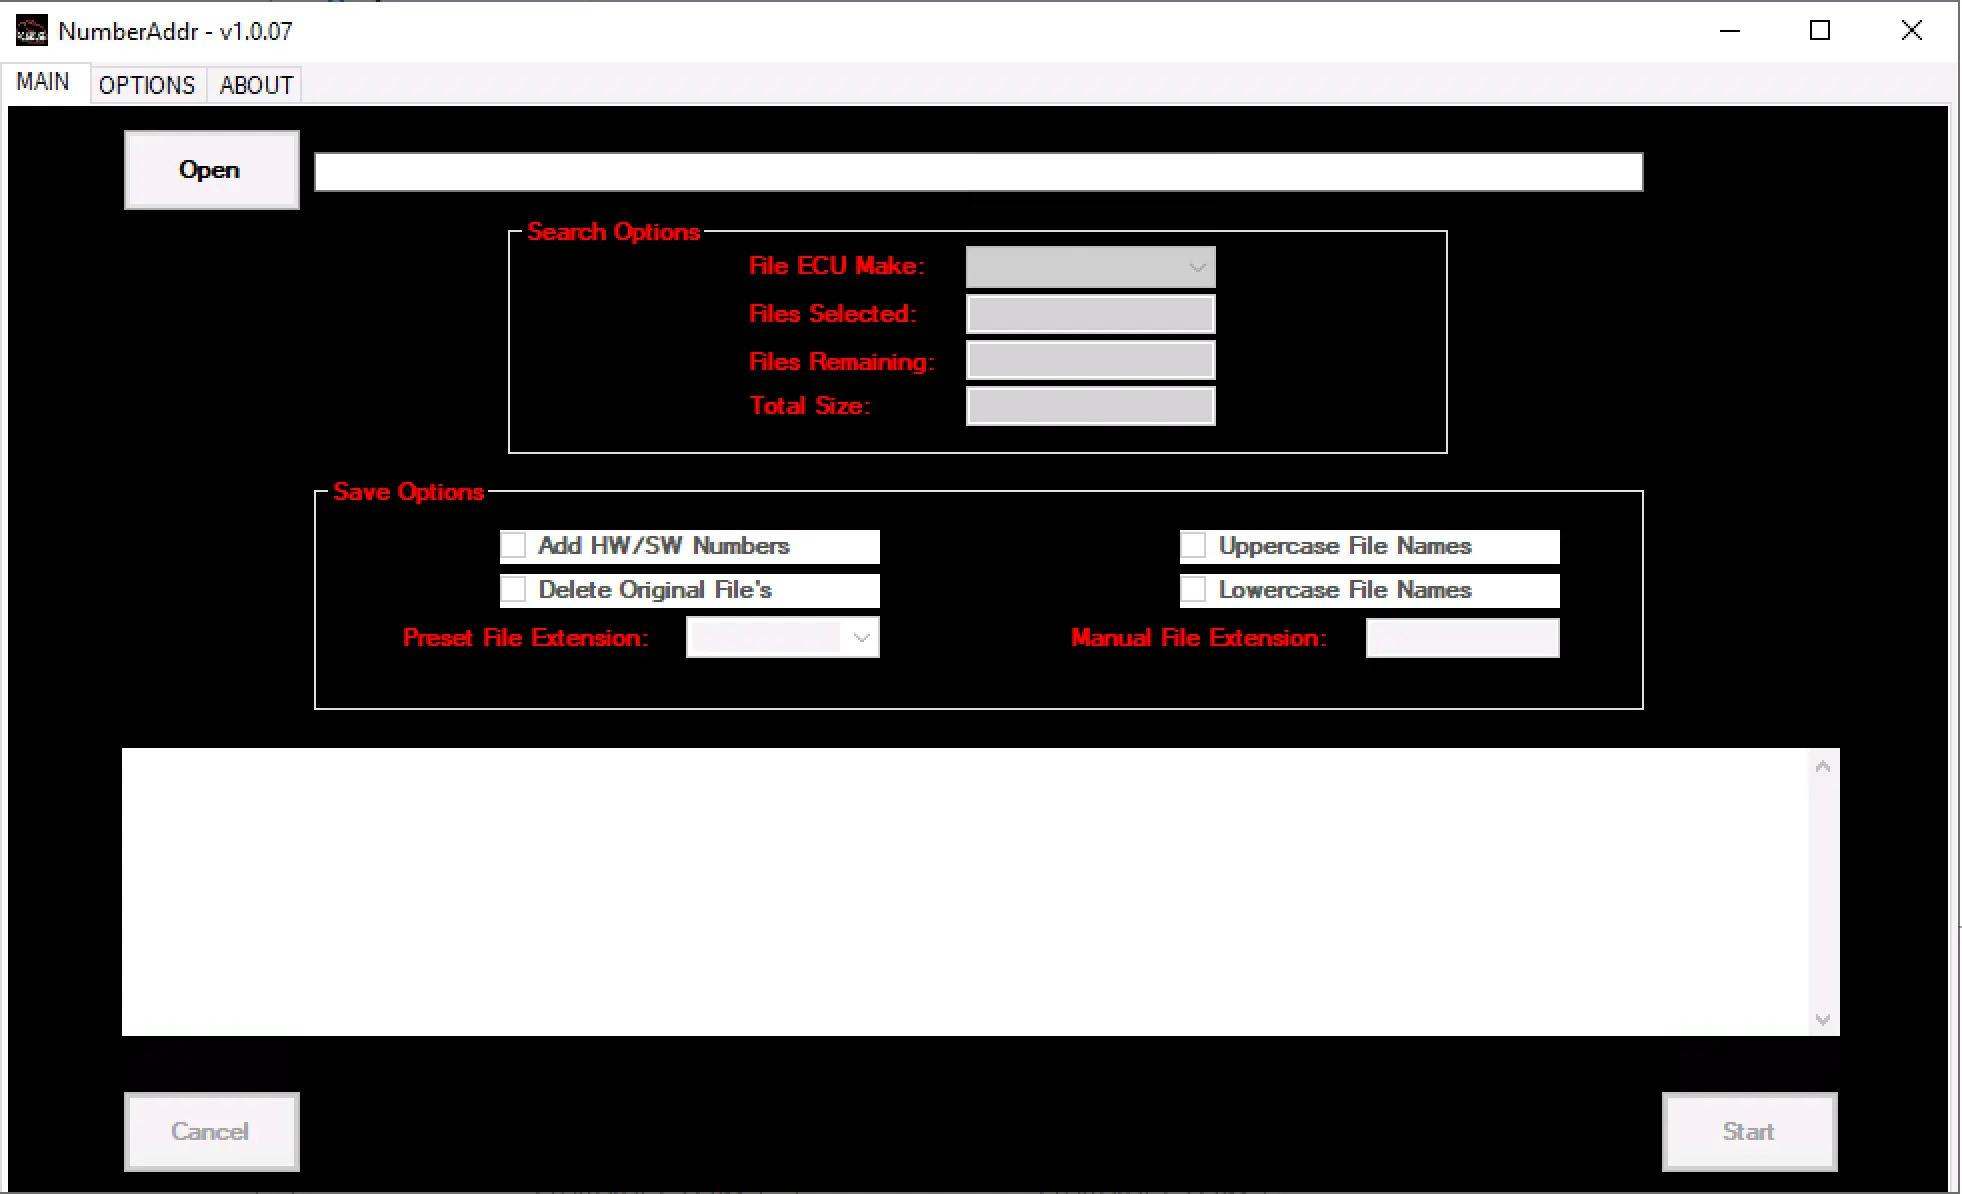Switch to the OPTIONS tab

coord(146,84)
